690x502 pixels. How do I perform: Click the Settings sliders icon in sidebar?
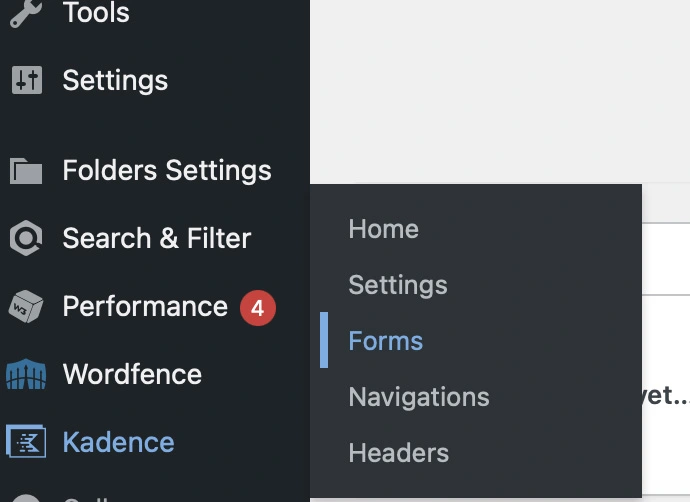pyautogui.click(x=27, y=80)
